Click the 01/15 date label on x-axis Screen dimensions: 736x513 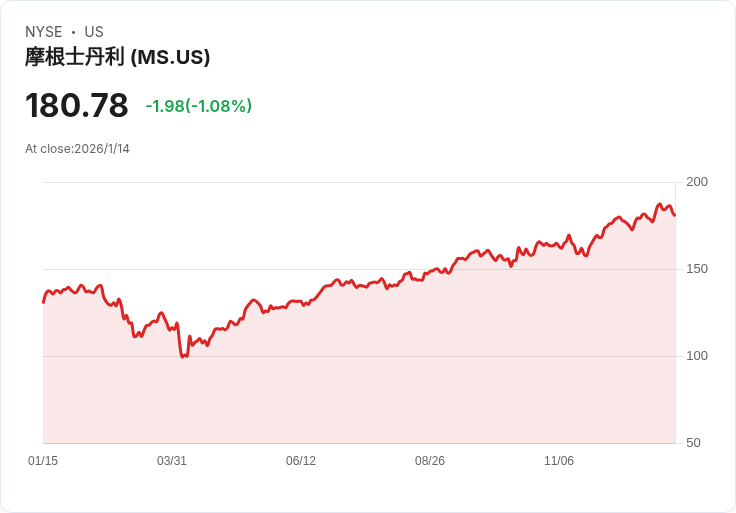(43, 461)
